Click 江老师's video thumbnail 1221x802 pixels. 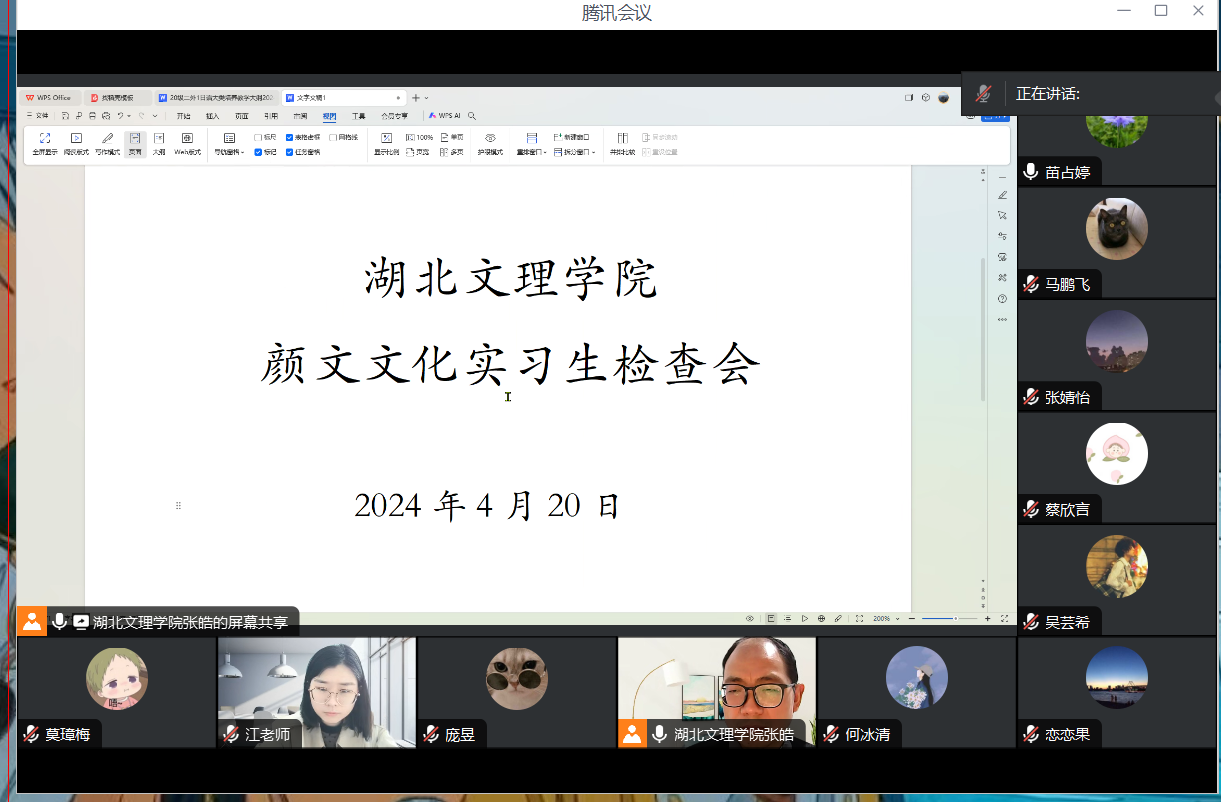(x=317, y=692)
